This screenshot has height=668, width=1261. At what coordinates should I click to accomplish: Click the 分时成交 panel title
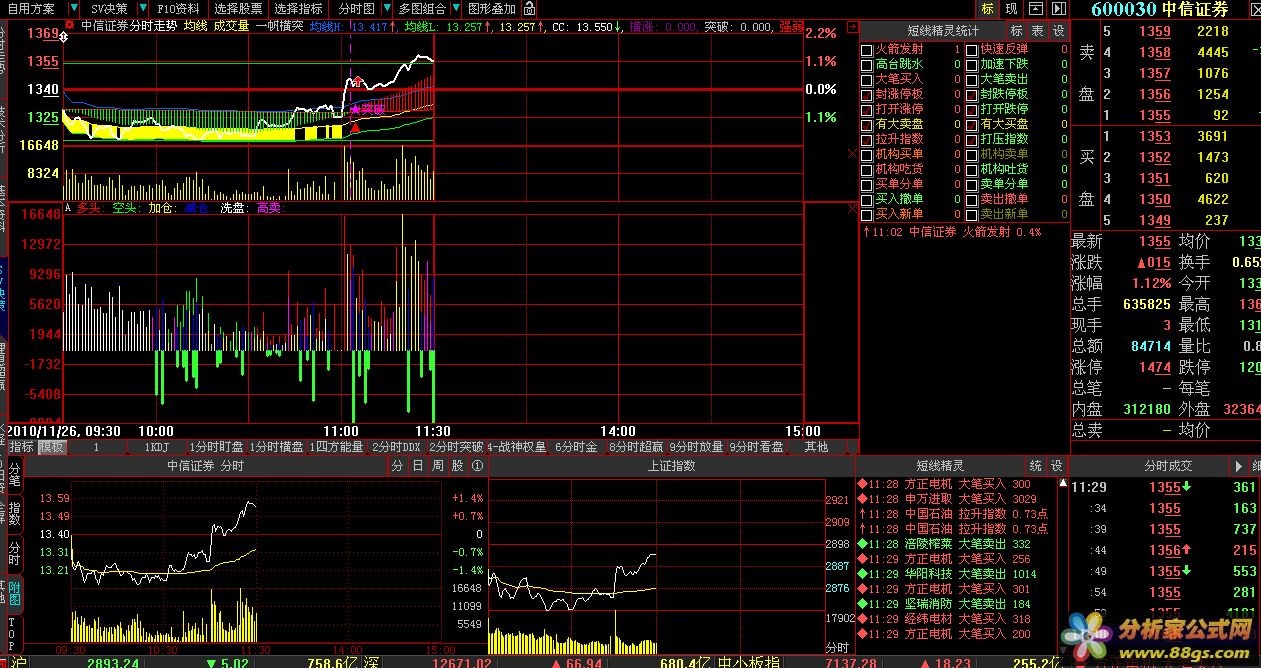coord(1169,466)
